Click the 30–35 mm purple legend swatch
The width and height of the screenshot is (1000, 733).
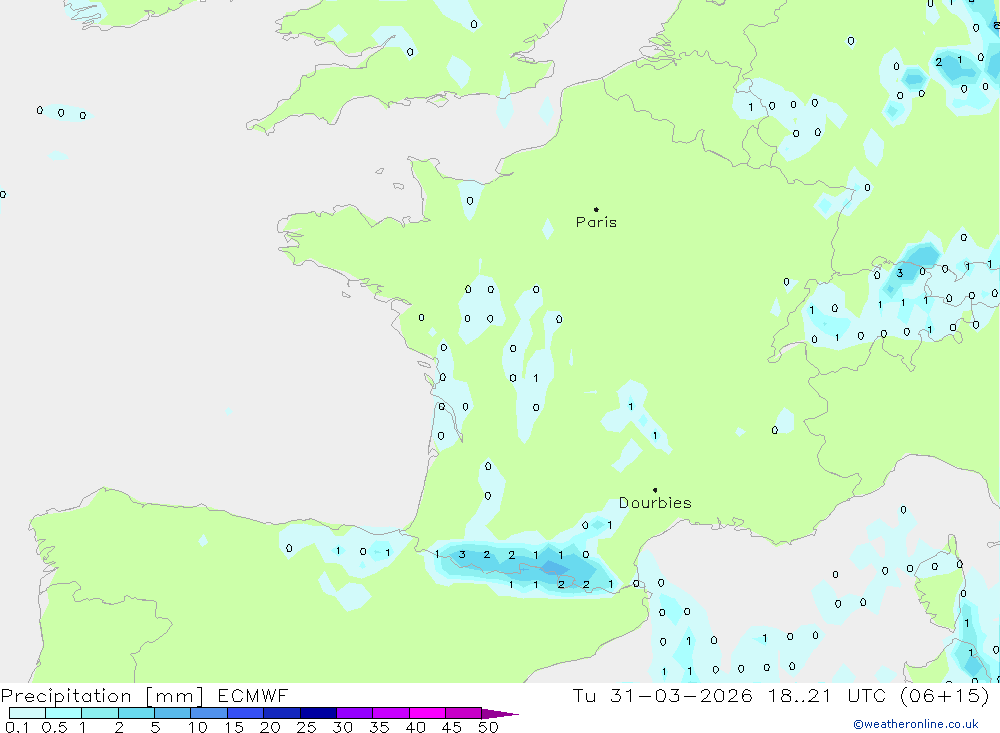pos(355,713)
